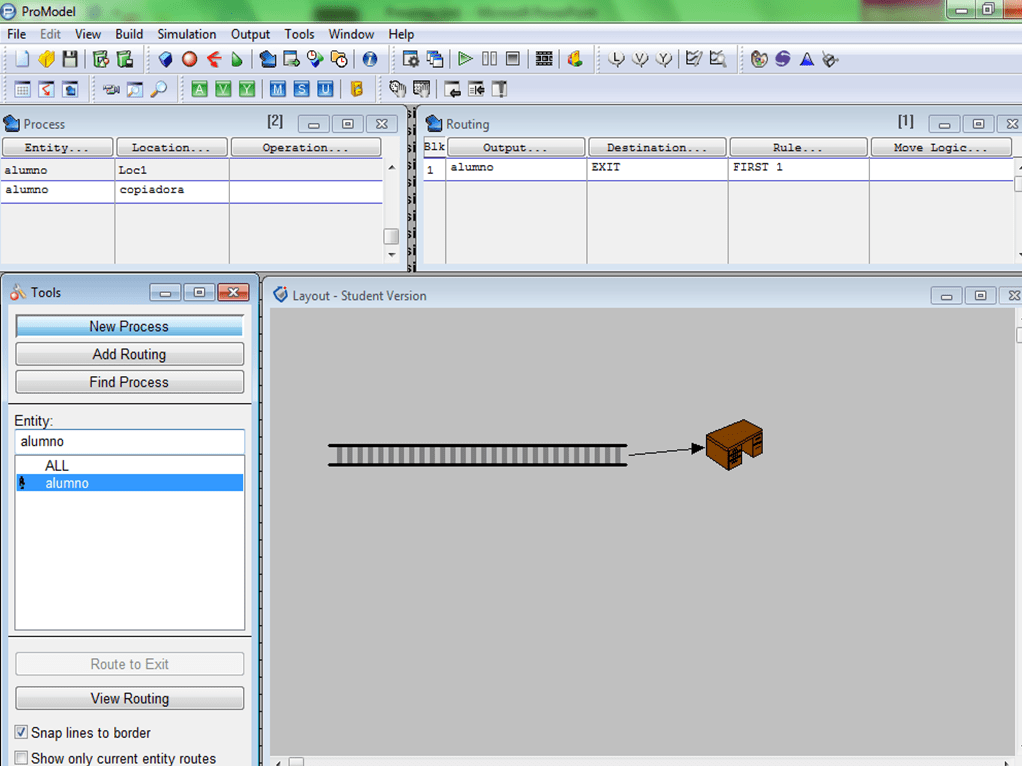
Task: Click the blue 'M' toolbar icon
Action: pos(277,90)
